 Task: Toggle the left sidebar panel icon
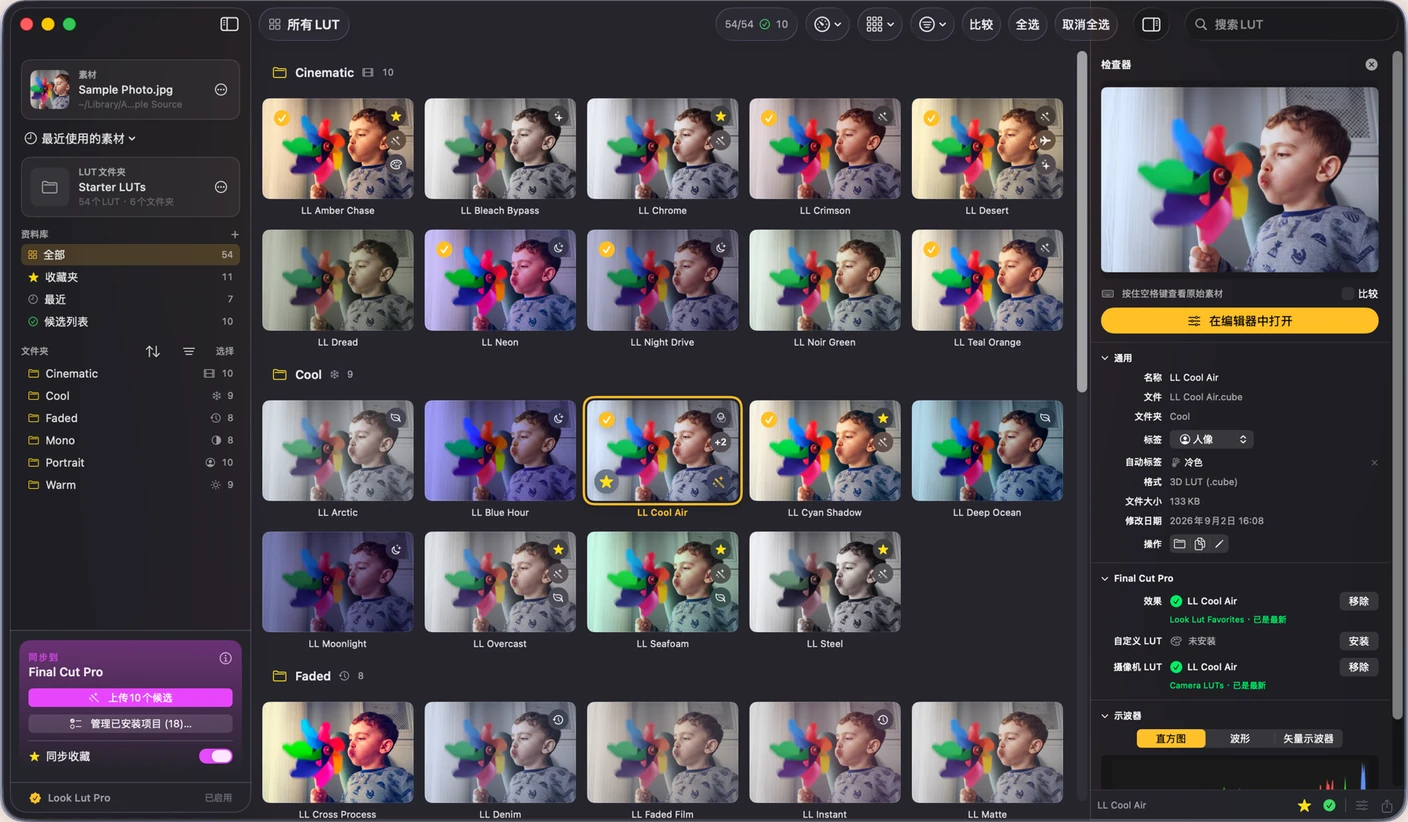click(x=229, y=24)
